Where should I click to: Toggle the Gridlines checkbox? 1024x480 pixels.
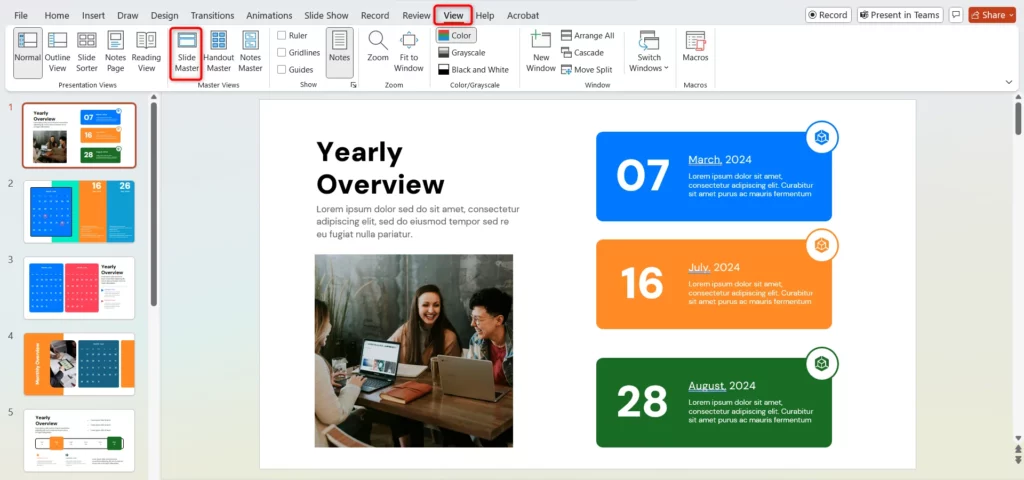coord(281,53)
